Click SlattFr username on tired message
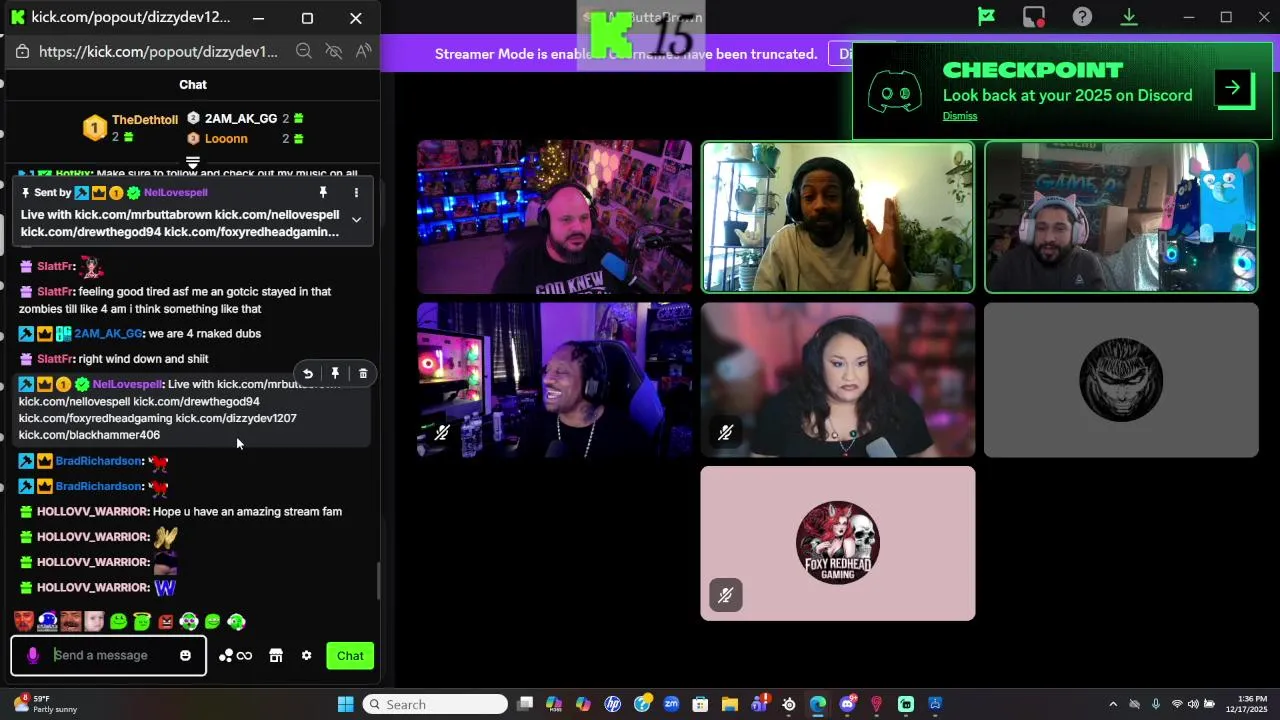The width and height of the screenshot is (1280, 720). 55,292
